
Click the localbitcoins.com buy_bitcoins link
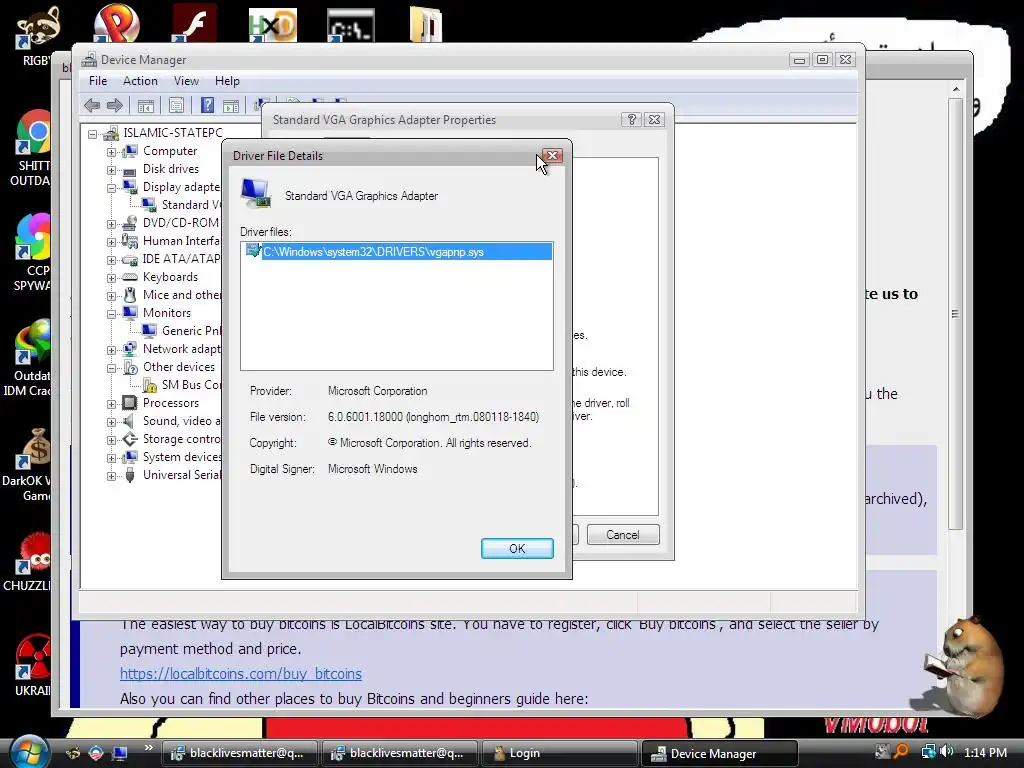pos(240,673)
